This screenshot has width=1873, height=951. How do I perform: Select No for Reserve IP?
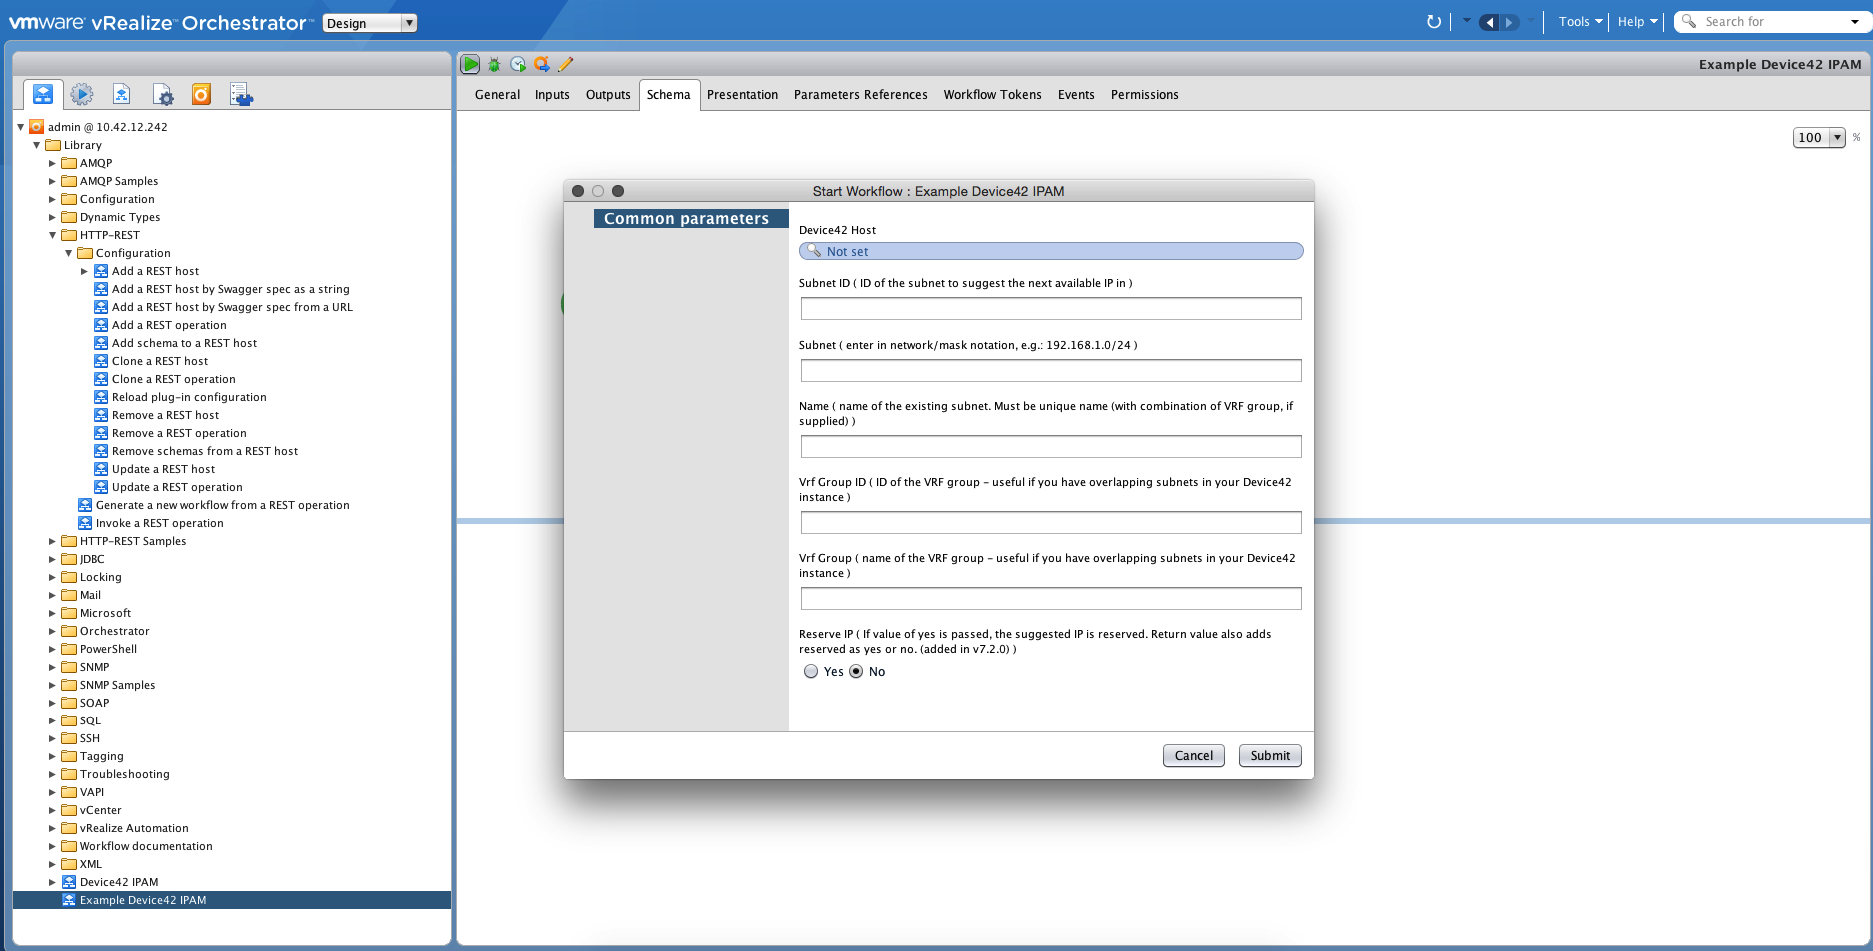click(856, 672)
